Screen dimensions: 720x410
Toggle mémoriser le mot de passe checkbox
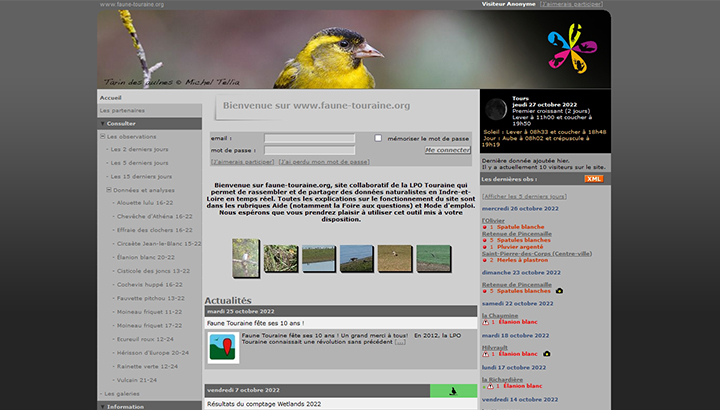point(378,138)
